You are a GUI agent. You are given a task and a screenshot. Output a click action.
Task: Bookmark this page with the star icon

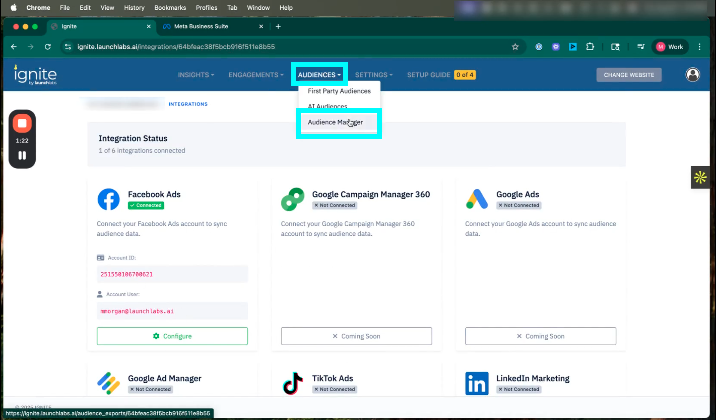(x=515, y=46)
